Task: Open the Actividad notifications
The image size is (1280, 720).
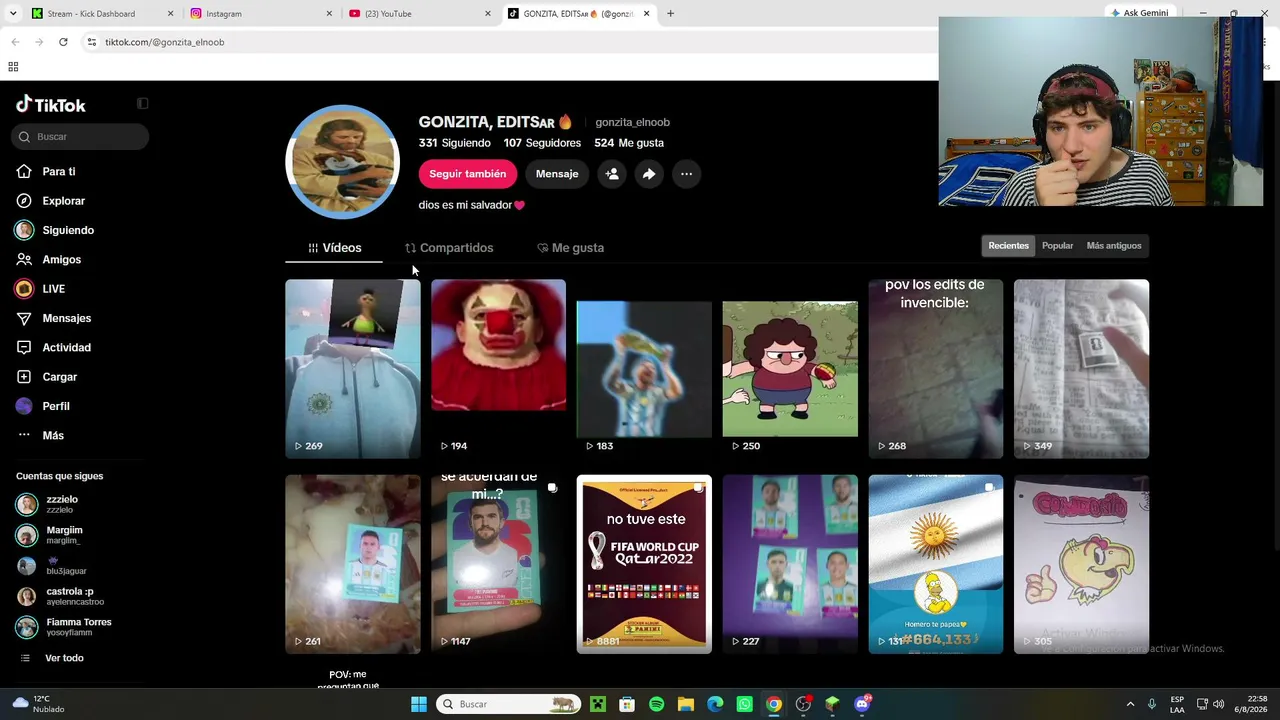Action: pyautogui.click(x=54, y=348)
